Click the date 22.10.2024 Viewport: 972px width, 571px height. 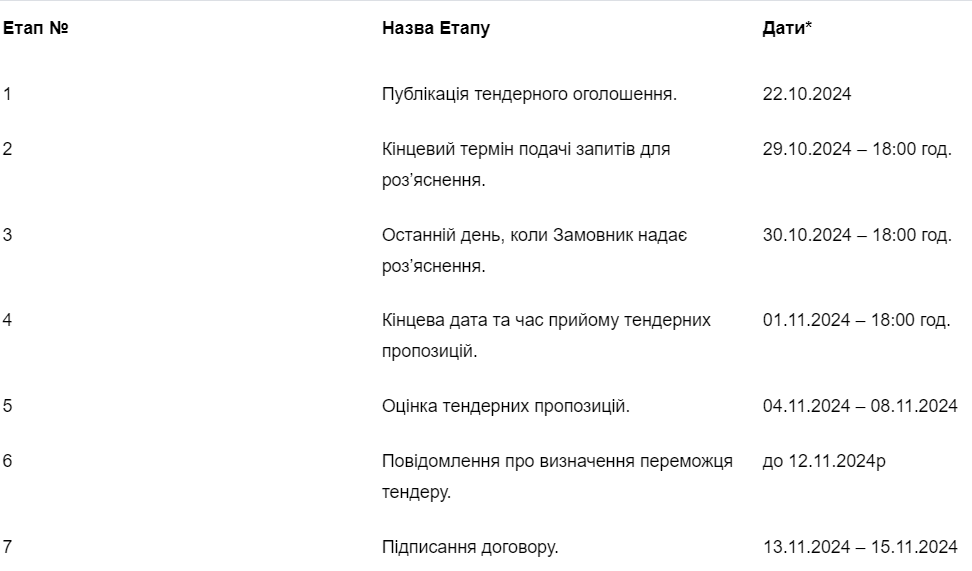point(806,94)
